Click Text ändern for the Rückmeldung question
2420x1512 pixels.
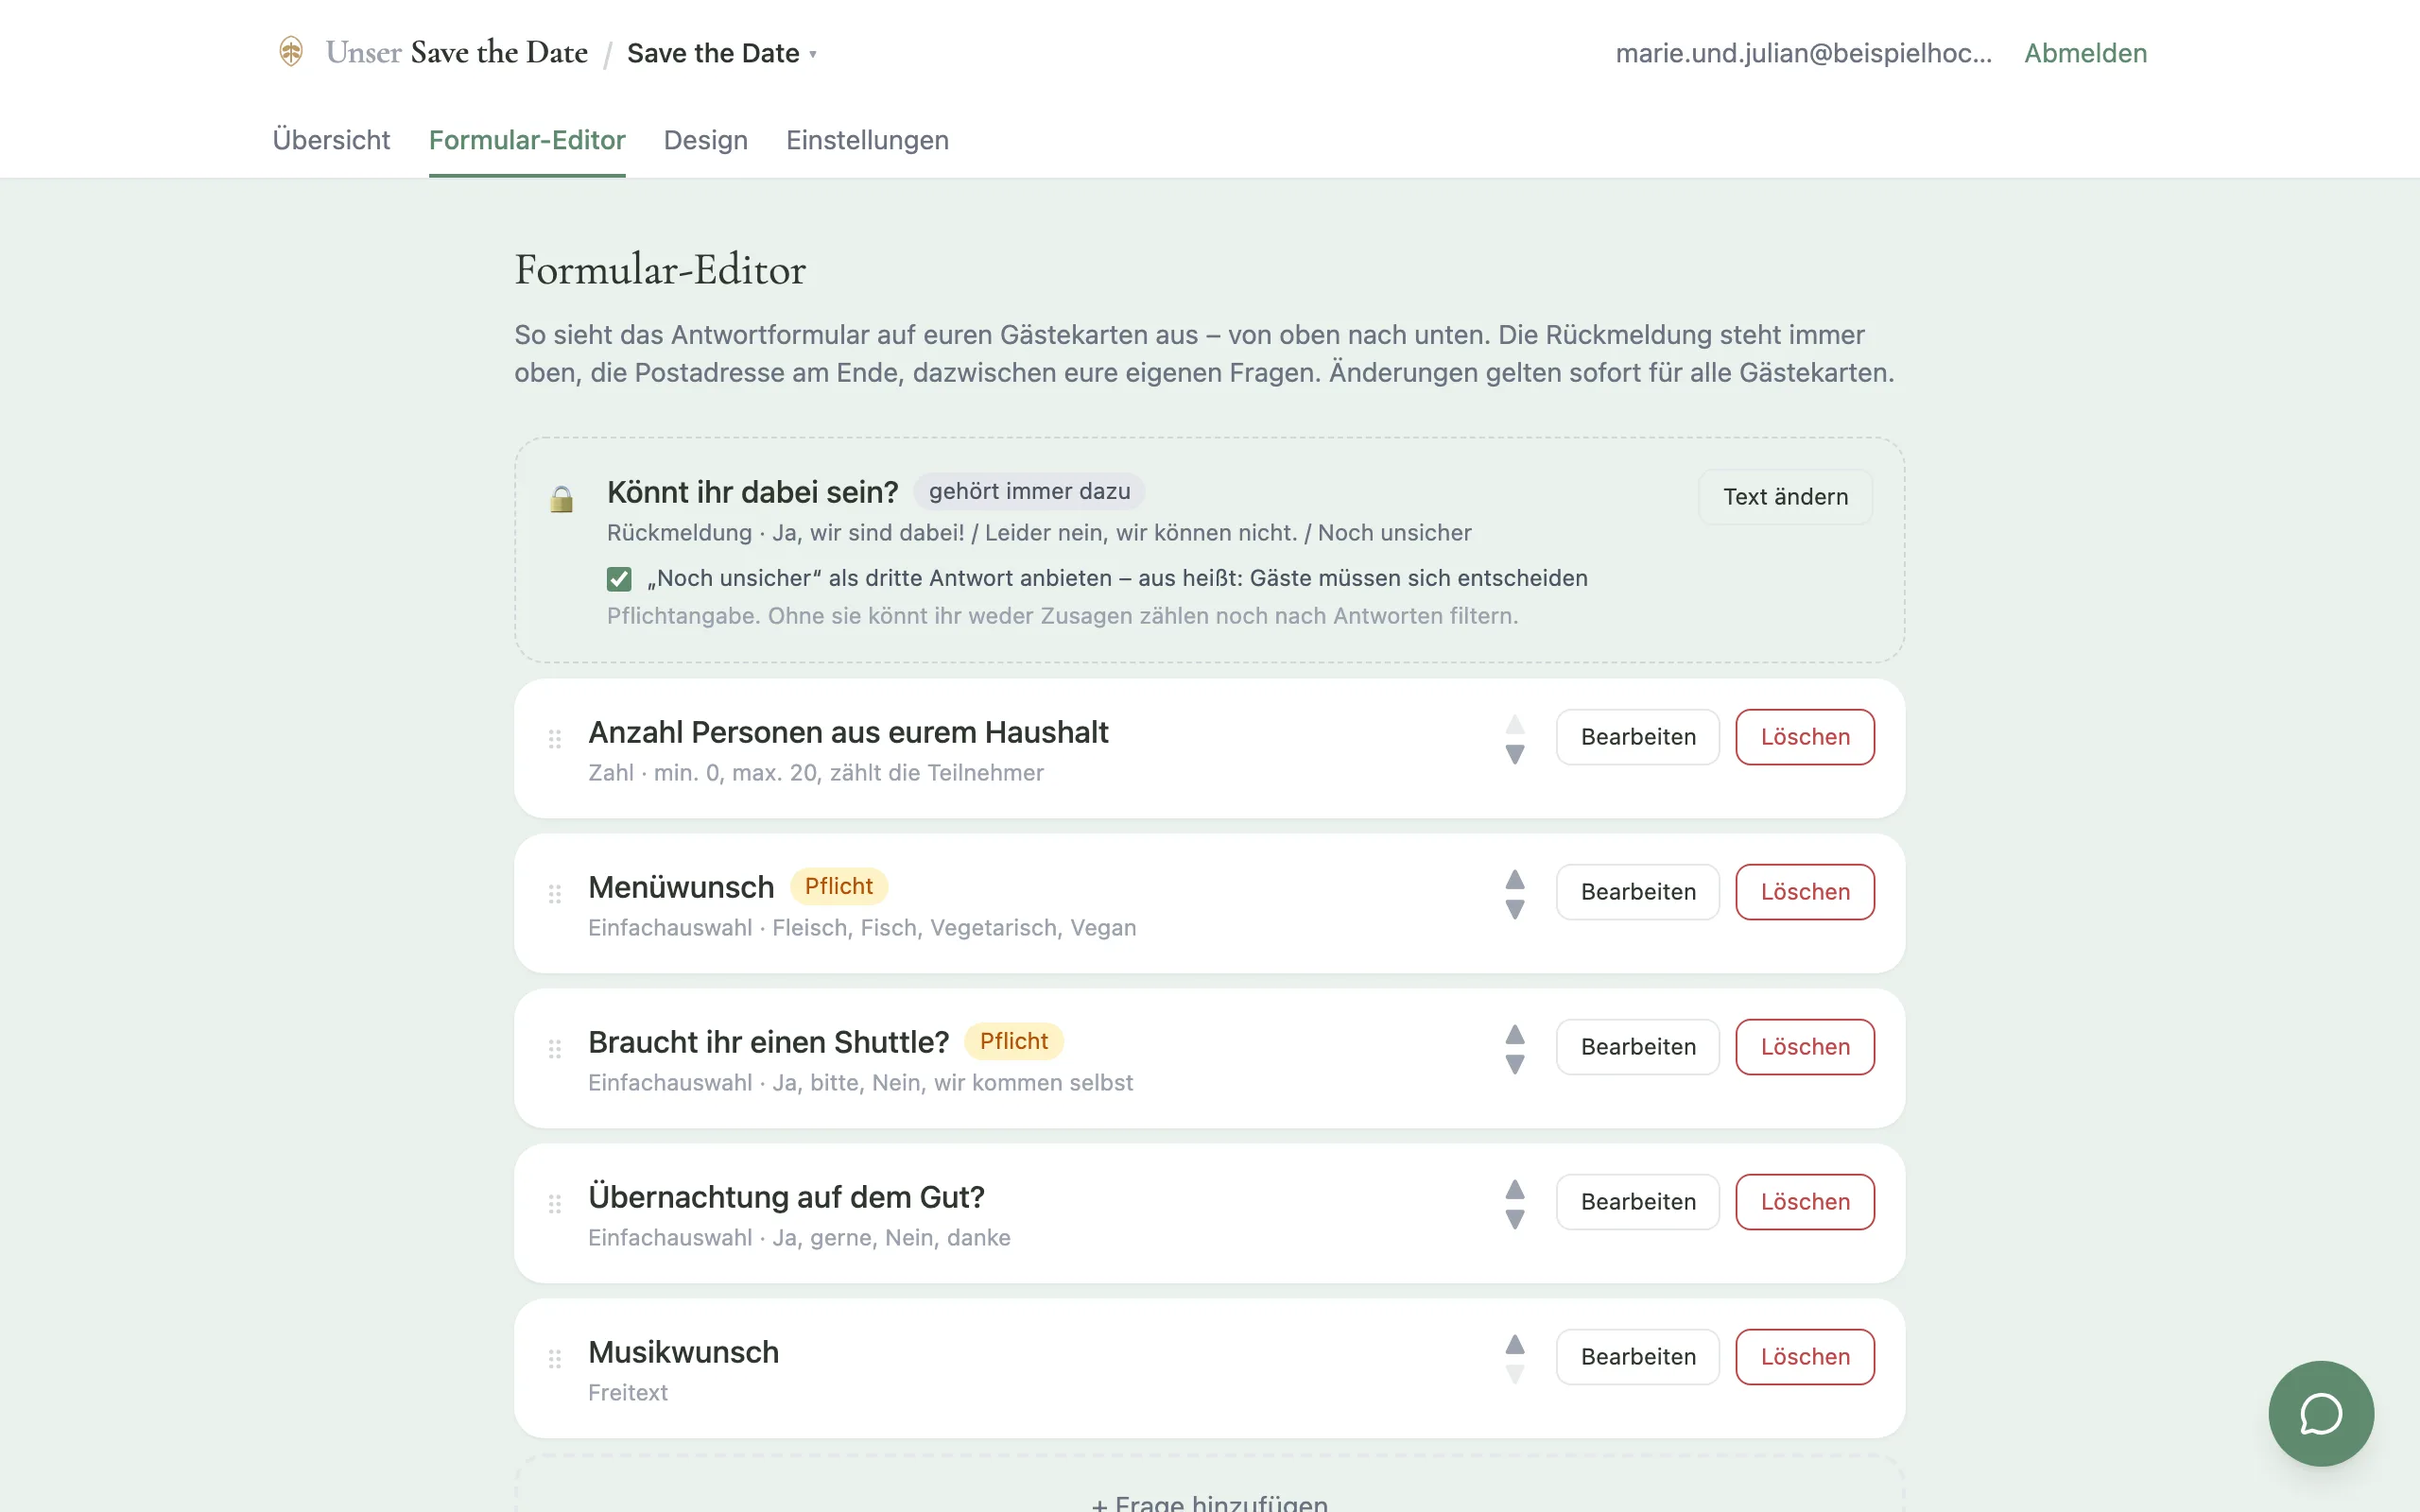(1785, 497)
